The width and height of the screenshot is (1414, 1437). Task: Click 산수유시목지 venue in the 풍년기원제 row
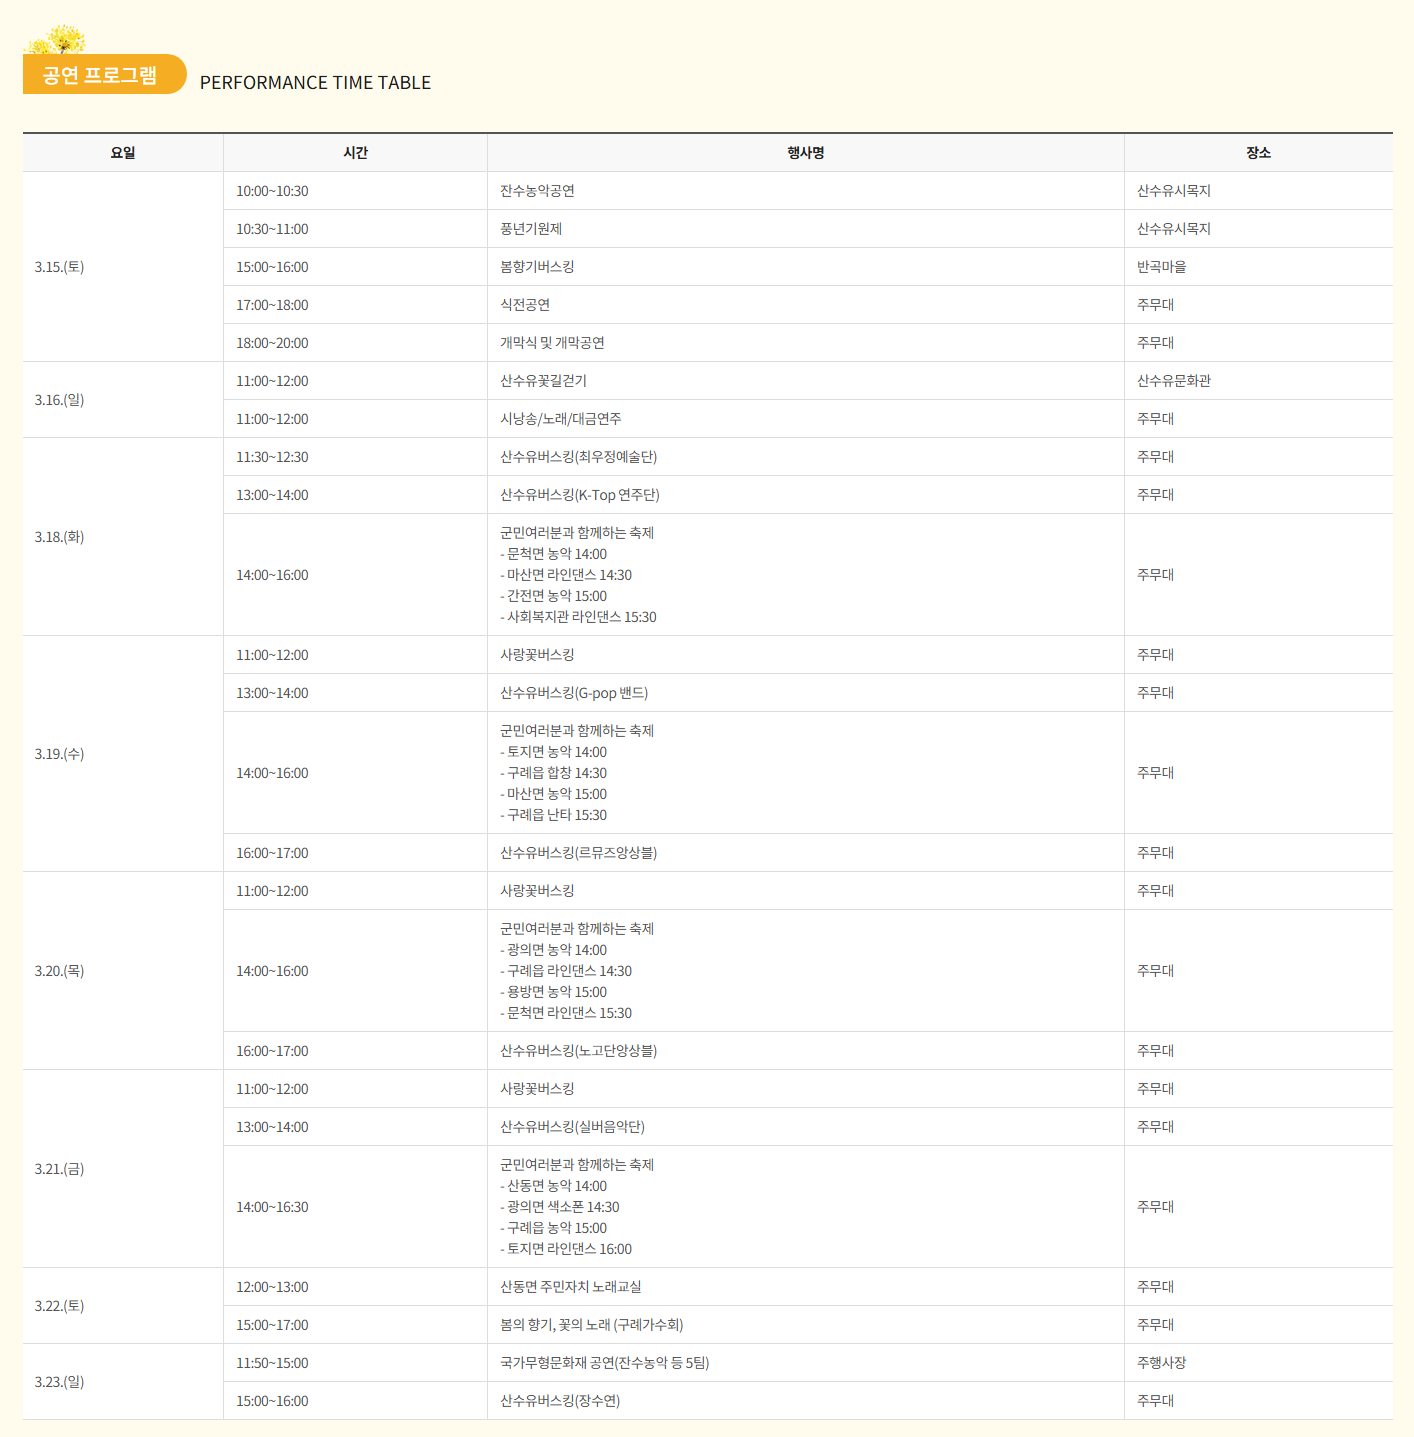[x=1174, y=229]
